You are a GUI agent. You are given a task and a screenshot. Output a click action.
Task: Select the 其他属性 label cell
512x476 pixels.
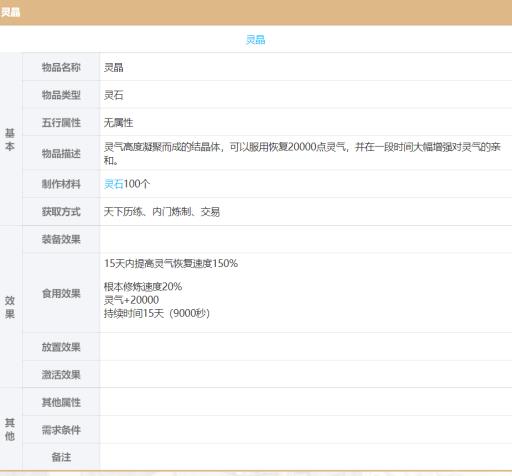pyautogui.click(x=61, y=402)
